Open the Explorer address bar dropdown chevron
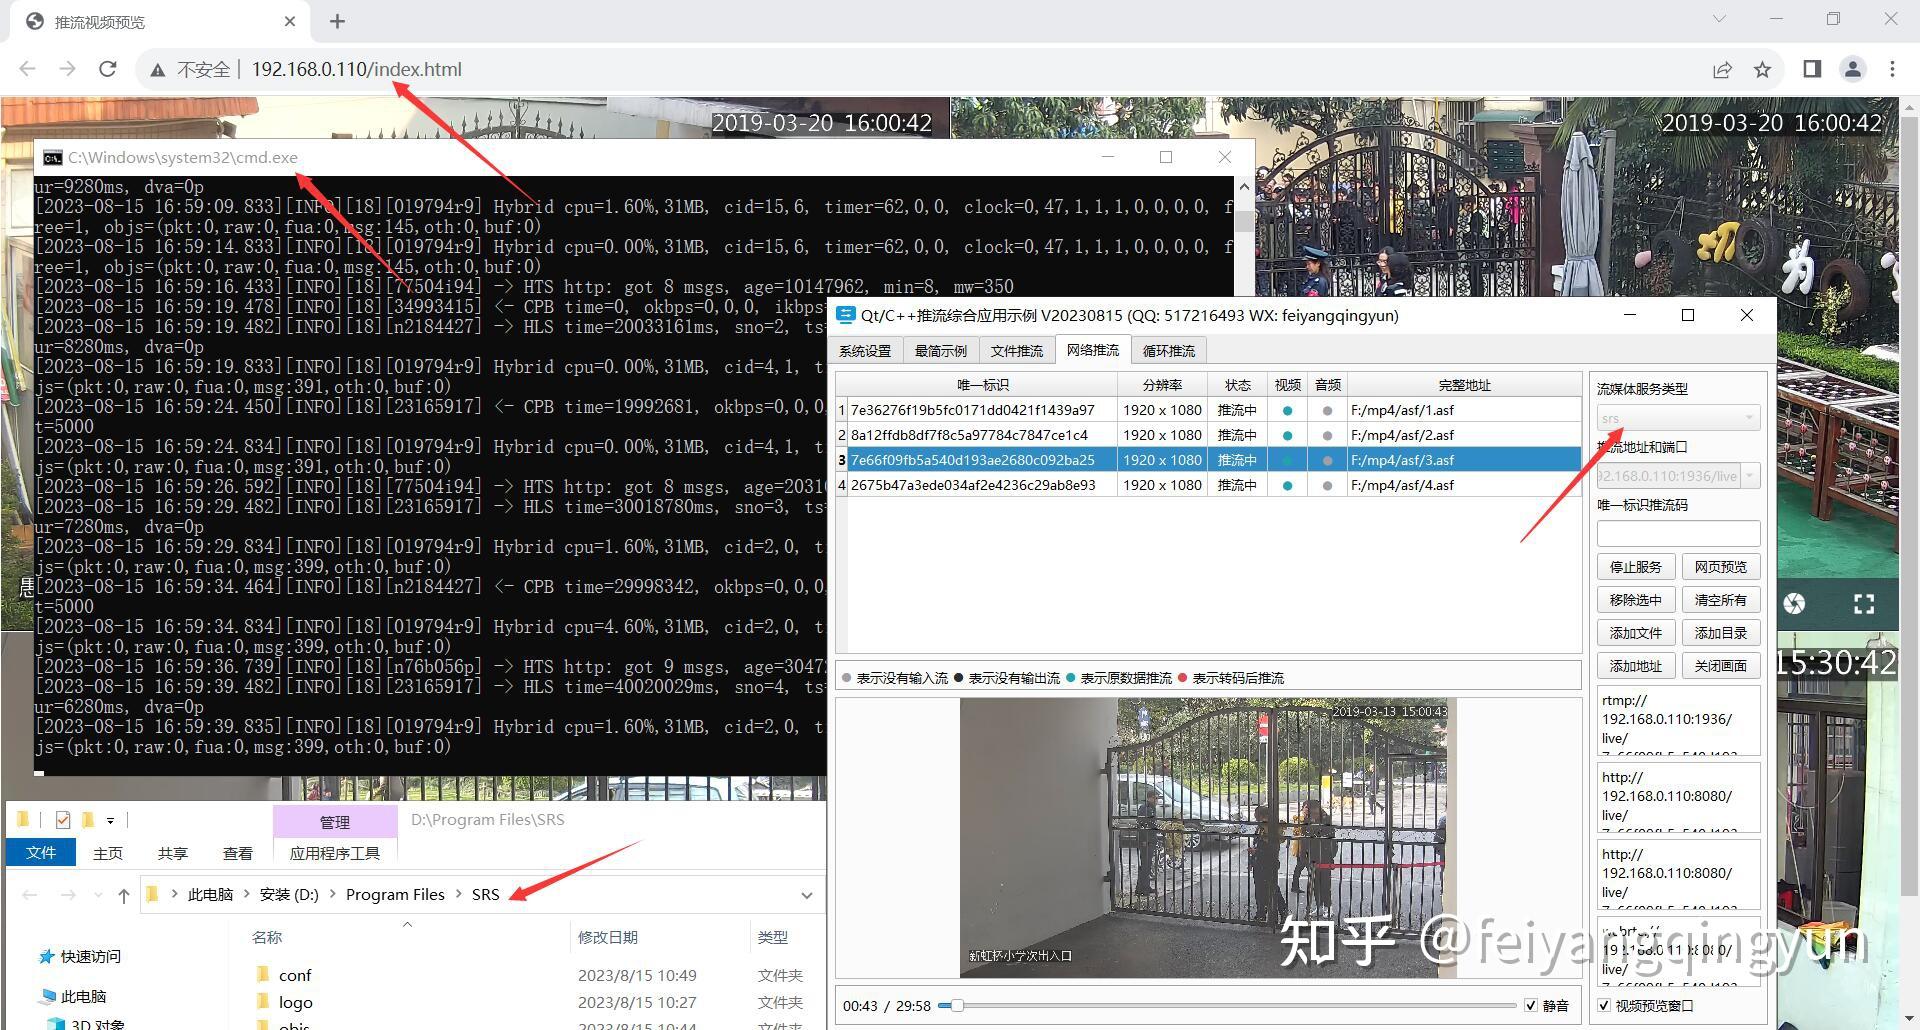1920x1030 pixels. pyautogui.click(x=806, y=894)
